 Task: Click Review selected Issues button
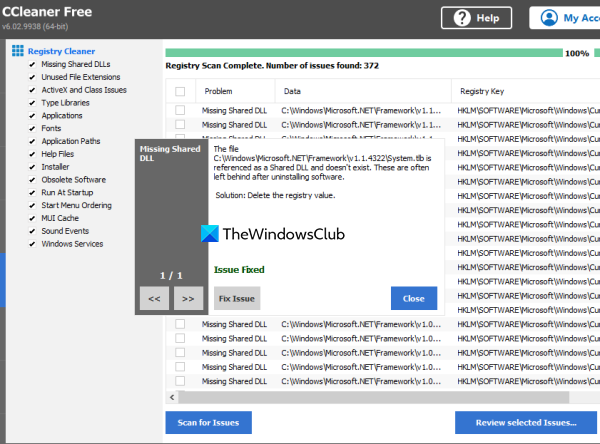pyautogui.click(x=526, y=423)
